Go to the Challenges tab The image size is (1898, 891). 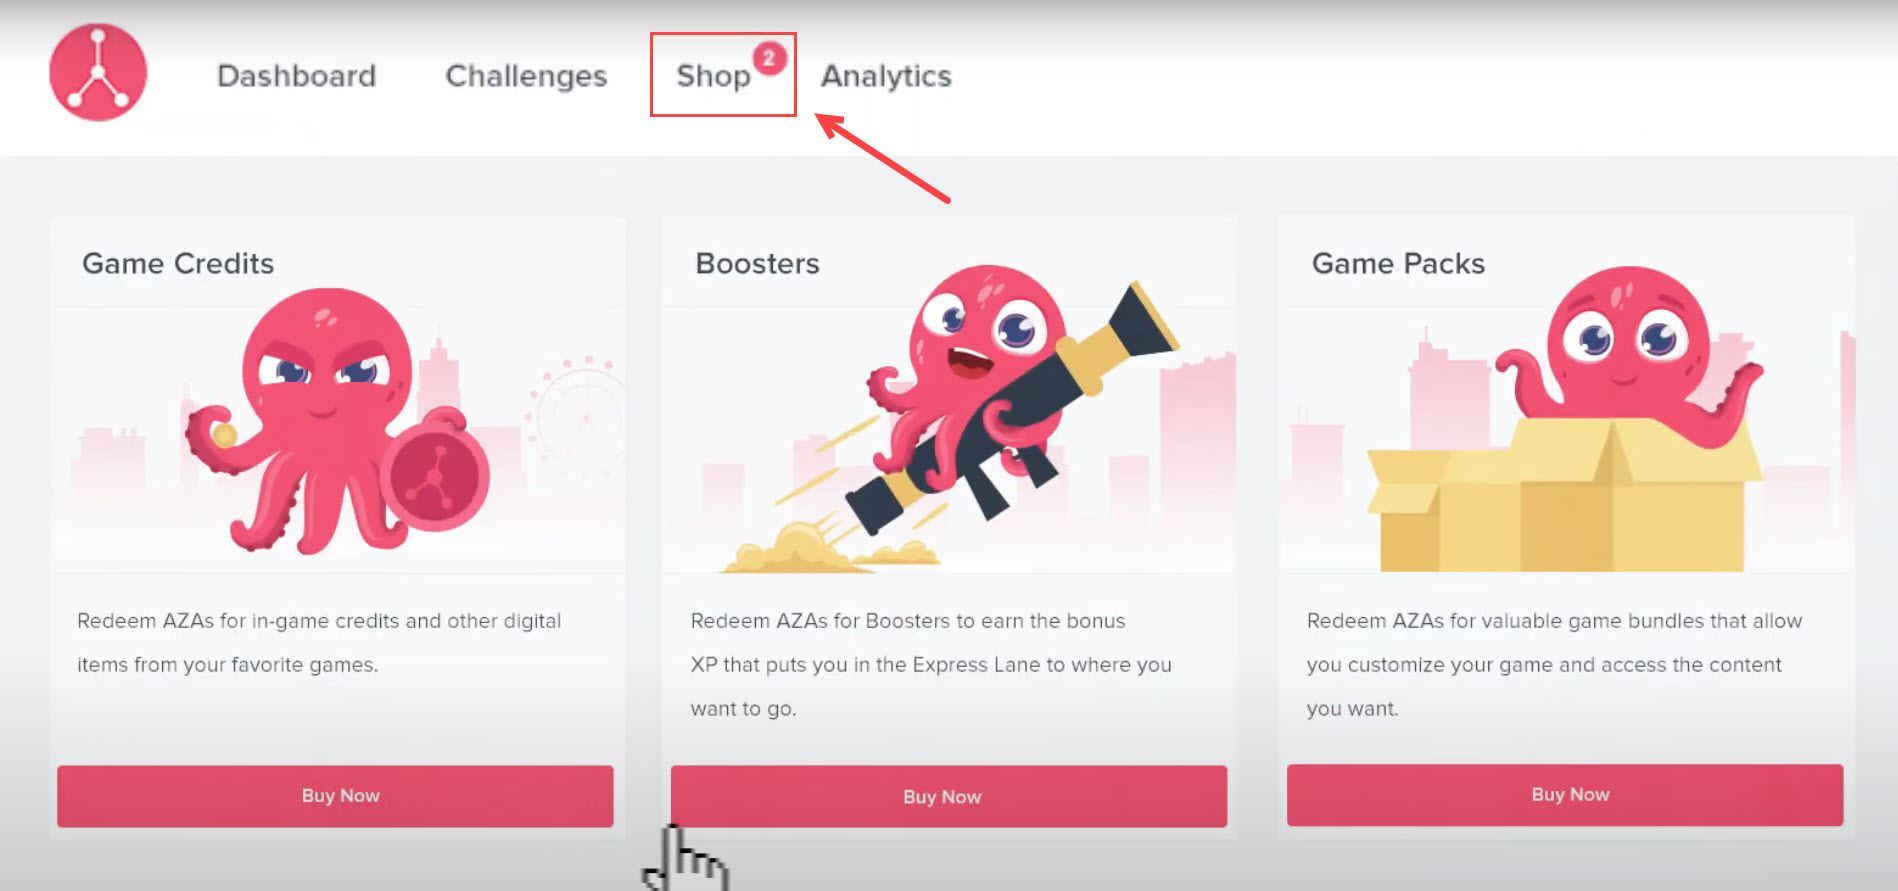coord(526,76)
